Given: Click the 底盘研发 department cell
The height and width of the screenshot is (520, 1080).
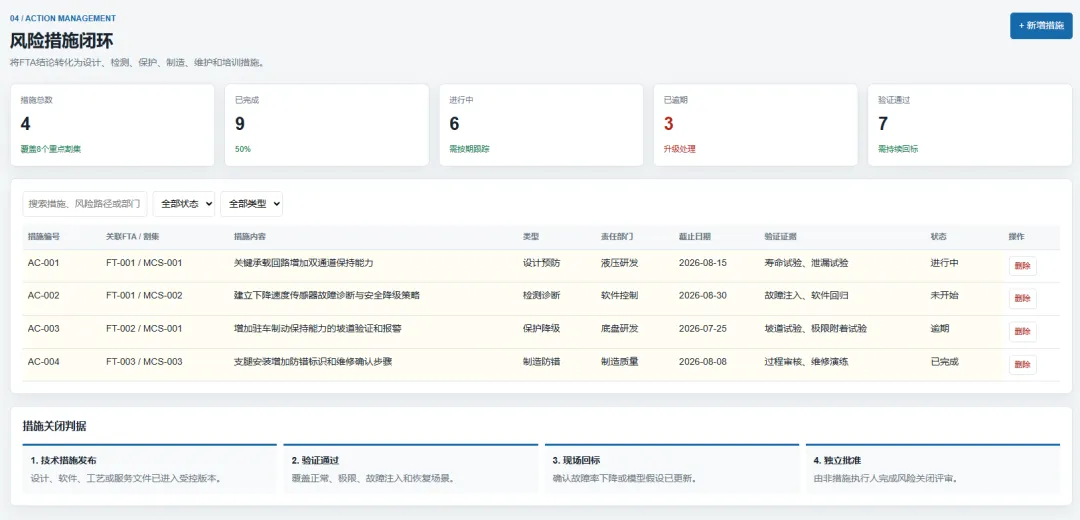Looking at the screenshot, I should tap(619, 329).
